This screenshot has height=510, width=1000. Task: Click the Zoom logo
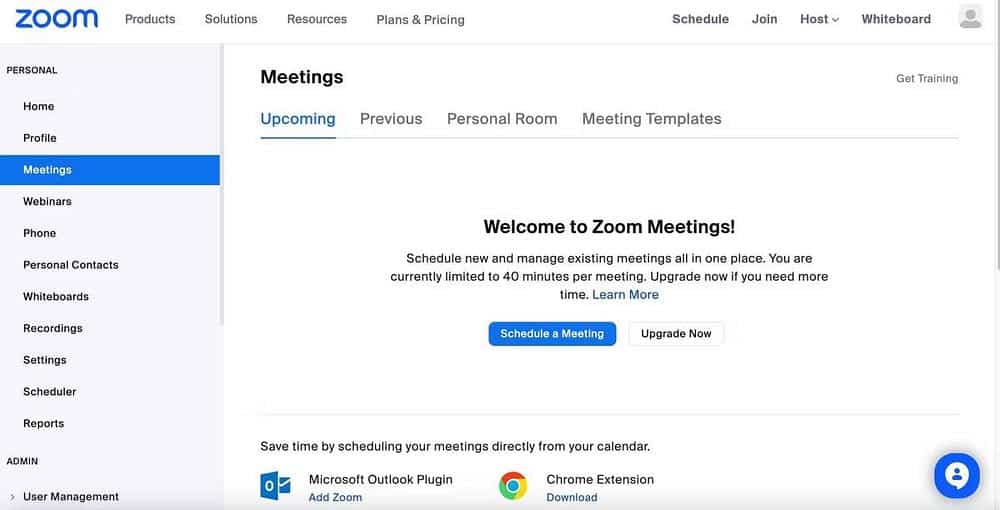pos(57,18)
